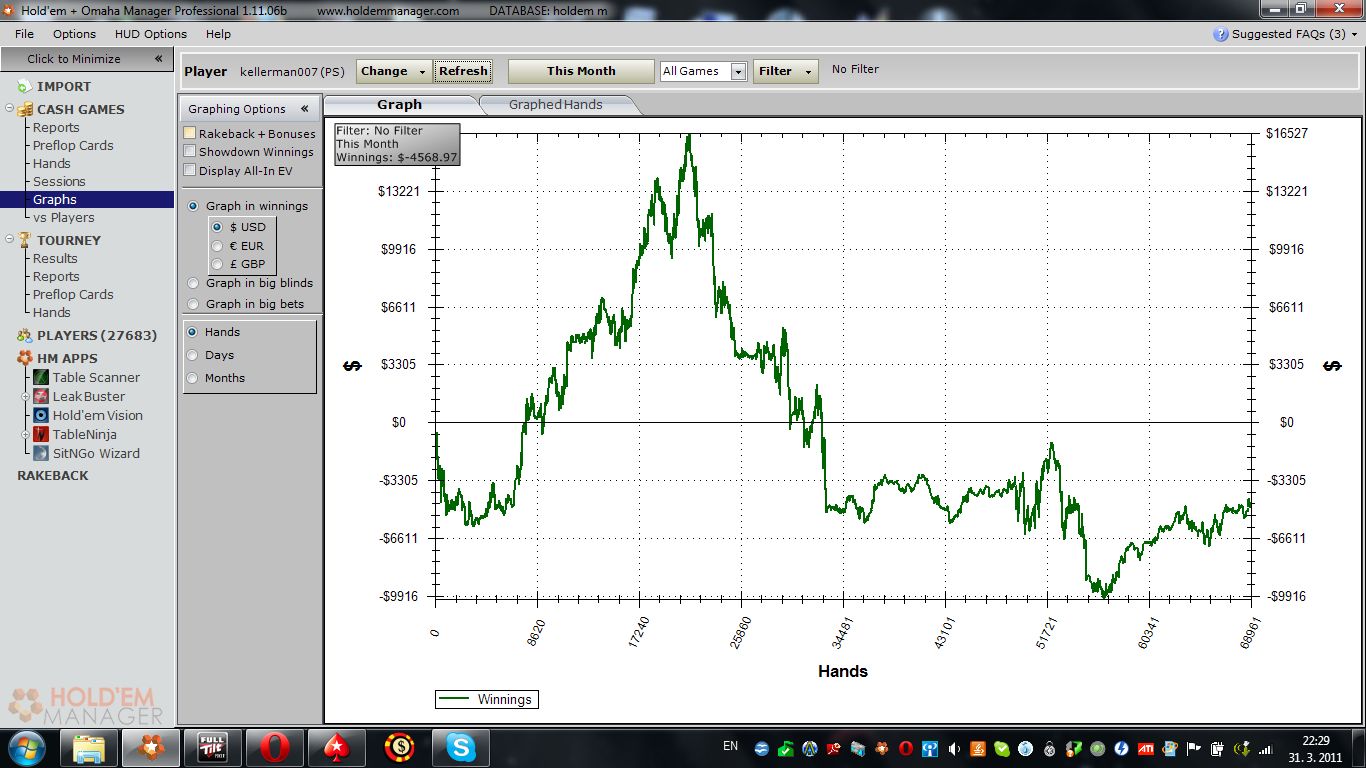
Task: Open the All Games dropdown
Action: coord(703,71)
